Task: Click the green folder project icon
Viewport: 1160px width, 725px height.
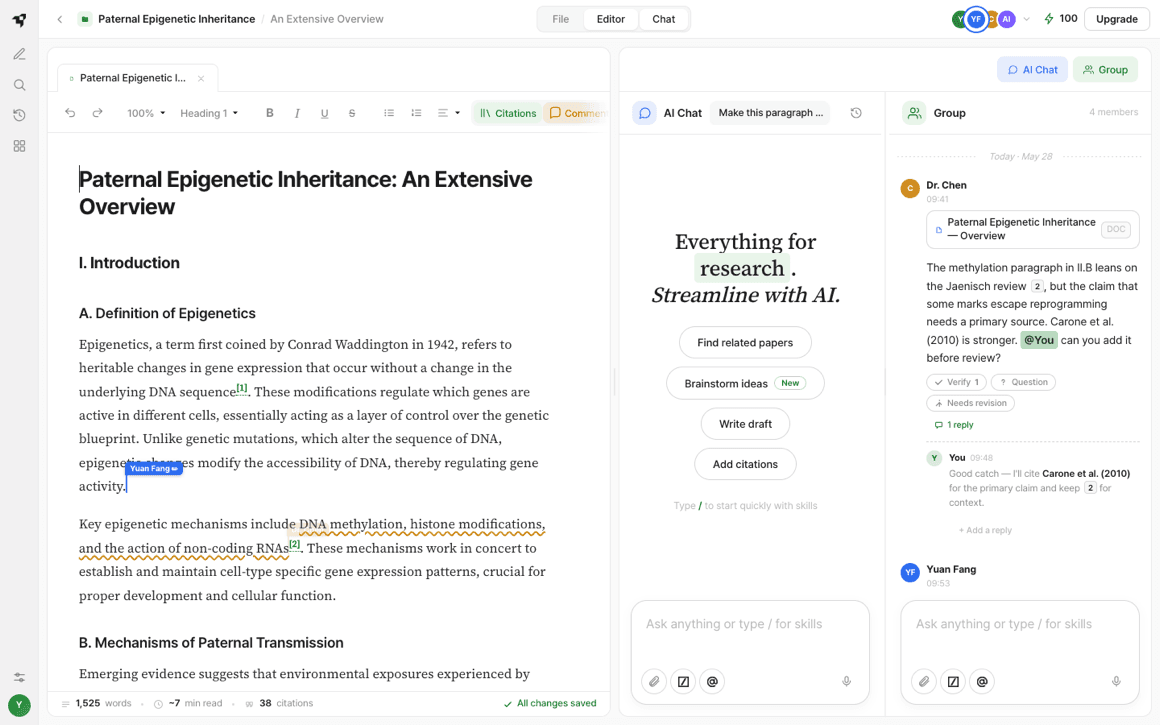Action: 85,19
